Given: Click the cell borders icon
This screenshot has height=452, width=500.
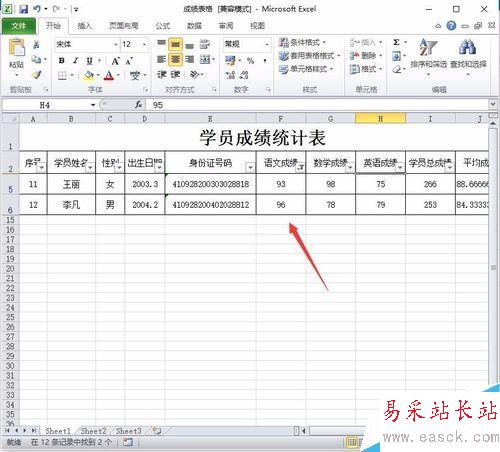Looking at the screenshot, I should pyautogui.click(x=62, y=76).
